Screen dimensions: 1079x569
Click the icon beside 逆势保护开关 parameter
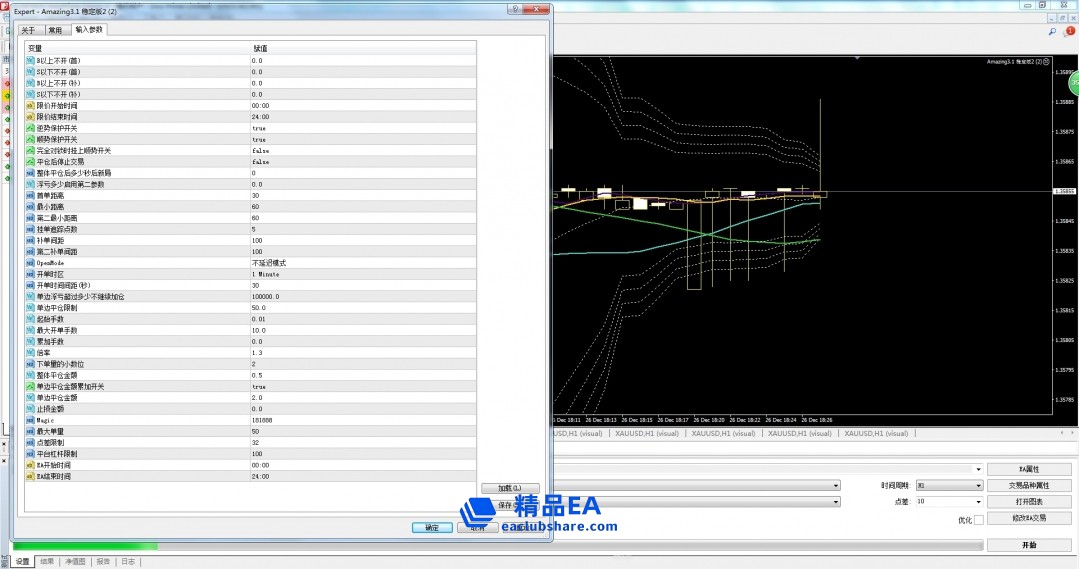point(30,128)
